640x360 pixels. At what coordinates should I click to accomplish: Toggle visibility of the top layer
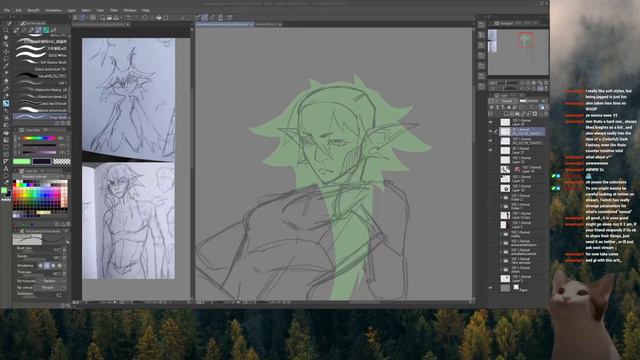[491, 122]
